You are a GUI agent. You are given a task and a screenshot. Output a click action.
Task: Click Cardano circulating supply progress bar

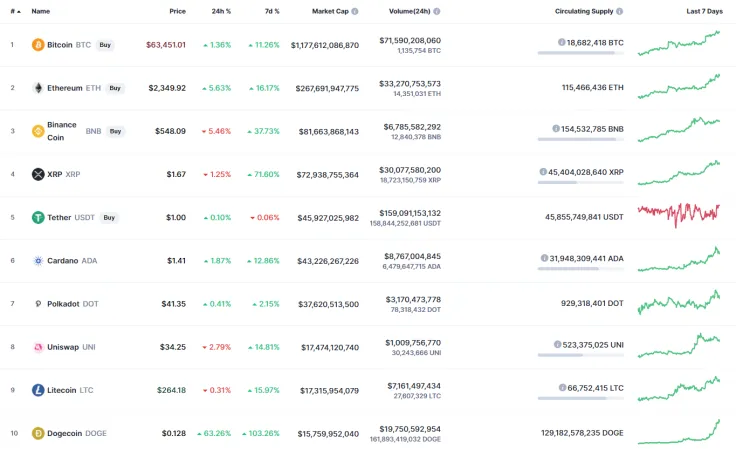(581, 269)
